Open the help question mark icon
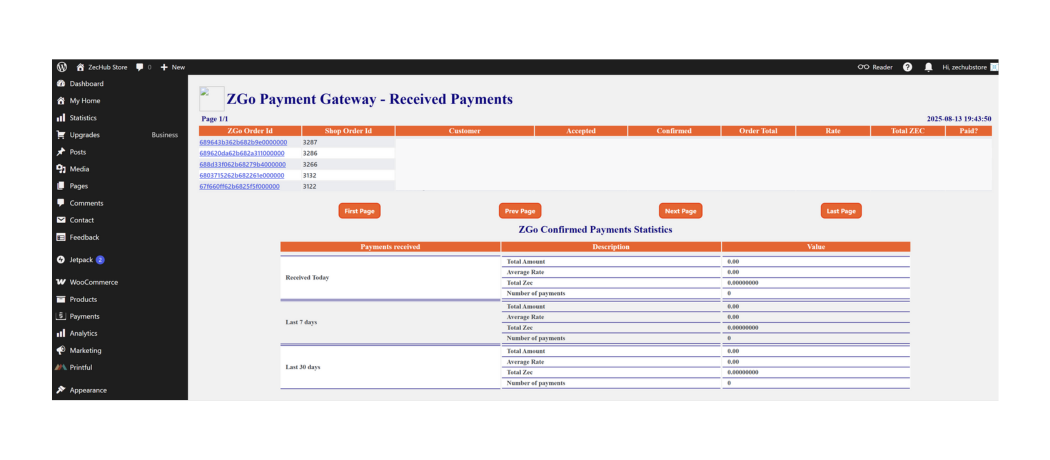1050x460 pixels. [x=907, y=67]
